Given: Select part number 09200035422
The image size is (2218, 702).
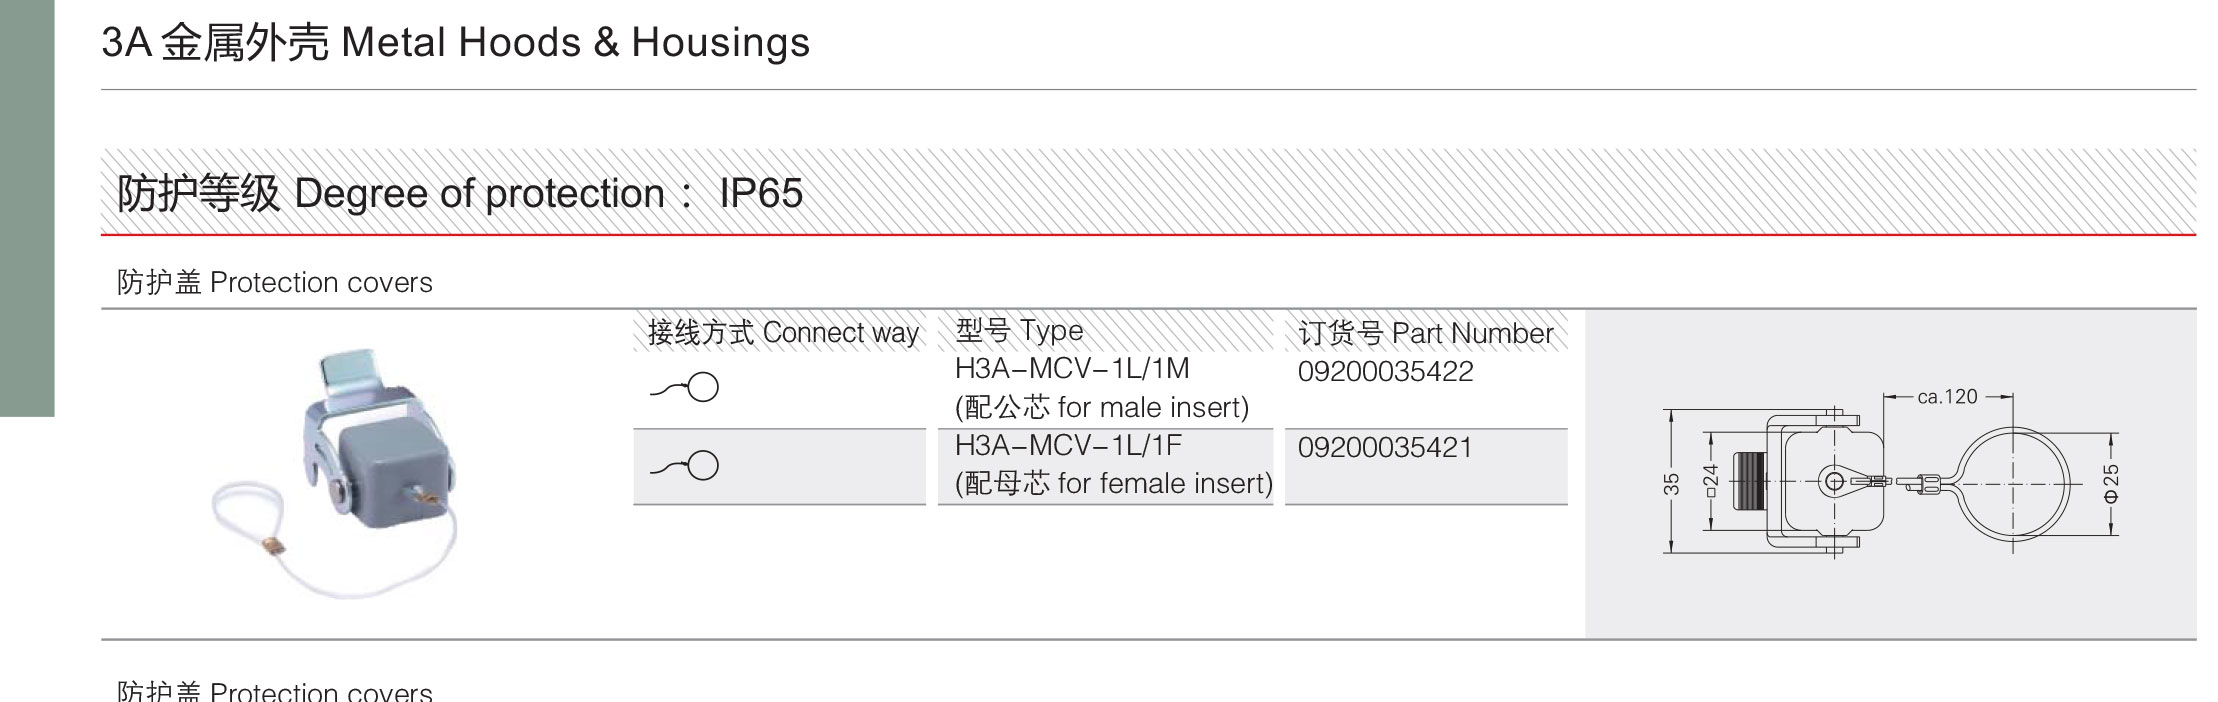Looking at the screenshot, I should (1385, 372).
